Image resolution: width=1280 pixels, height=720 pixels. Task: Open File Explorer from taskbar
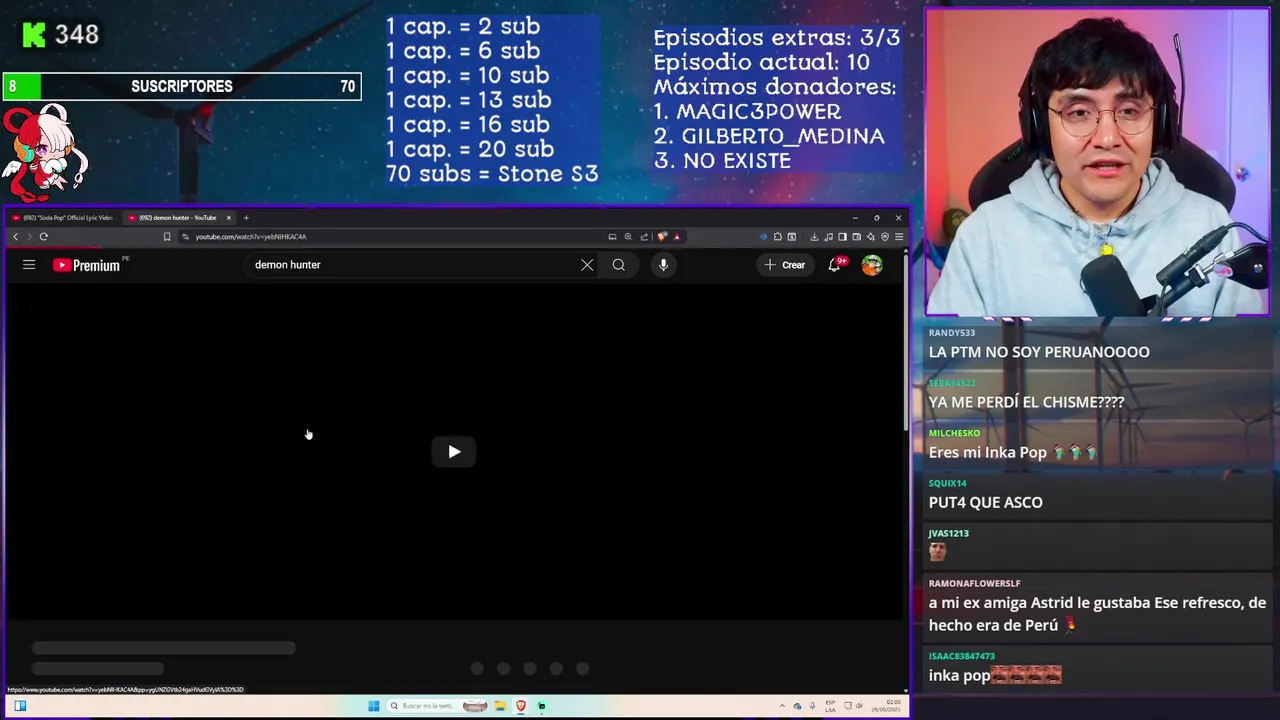point(500,706)
